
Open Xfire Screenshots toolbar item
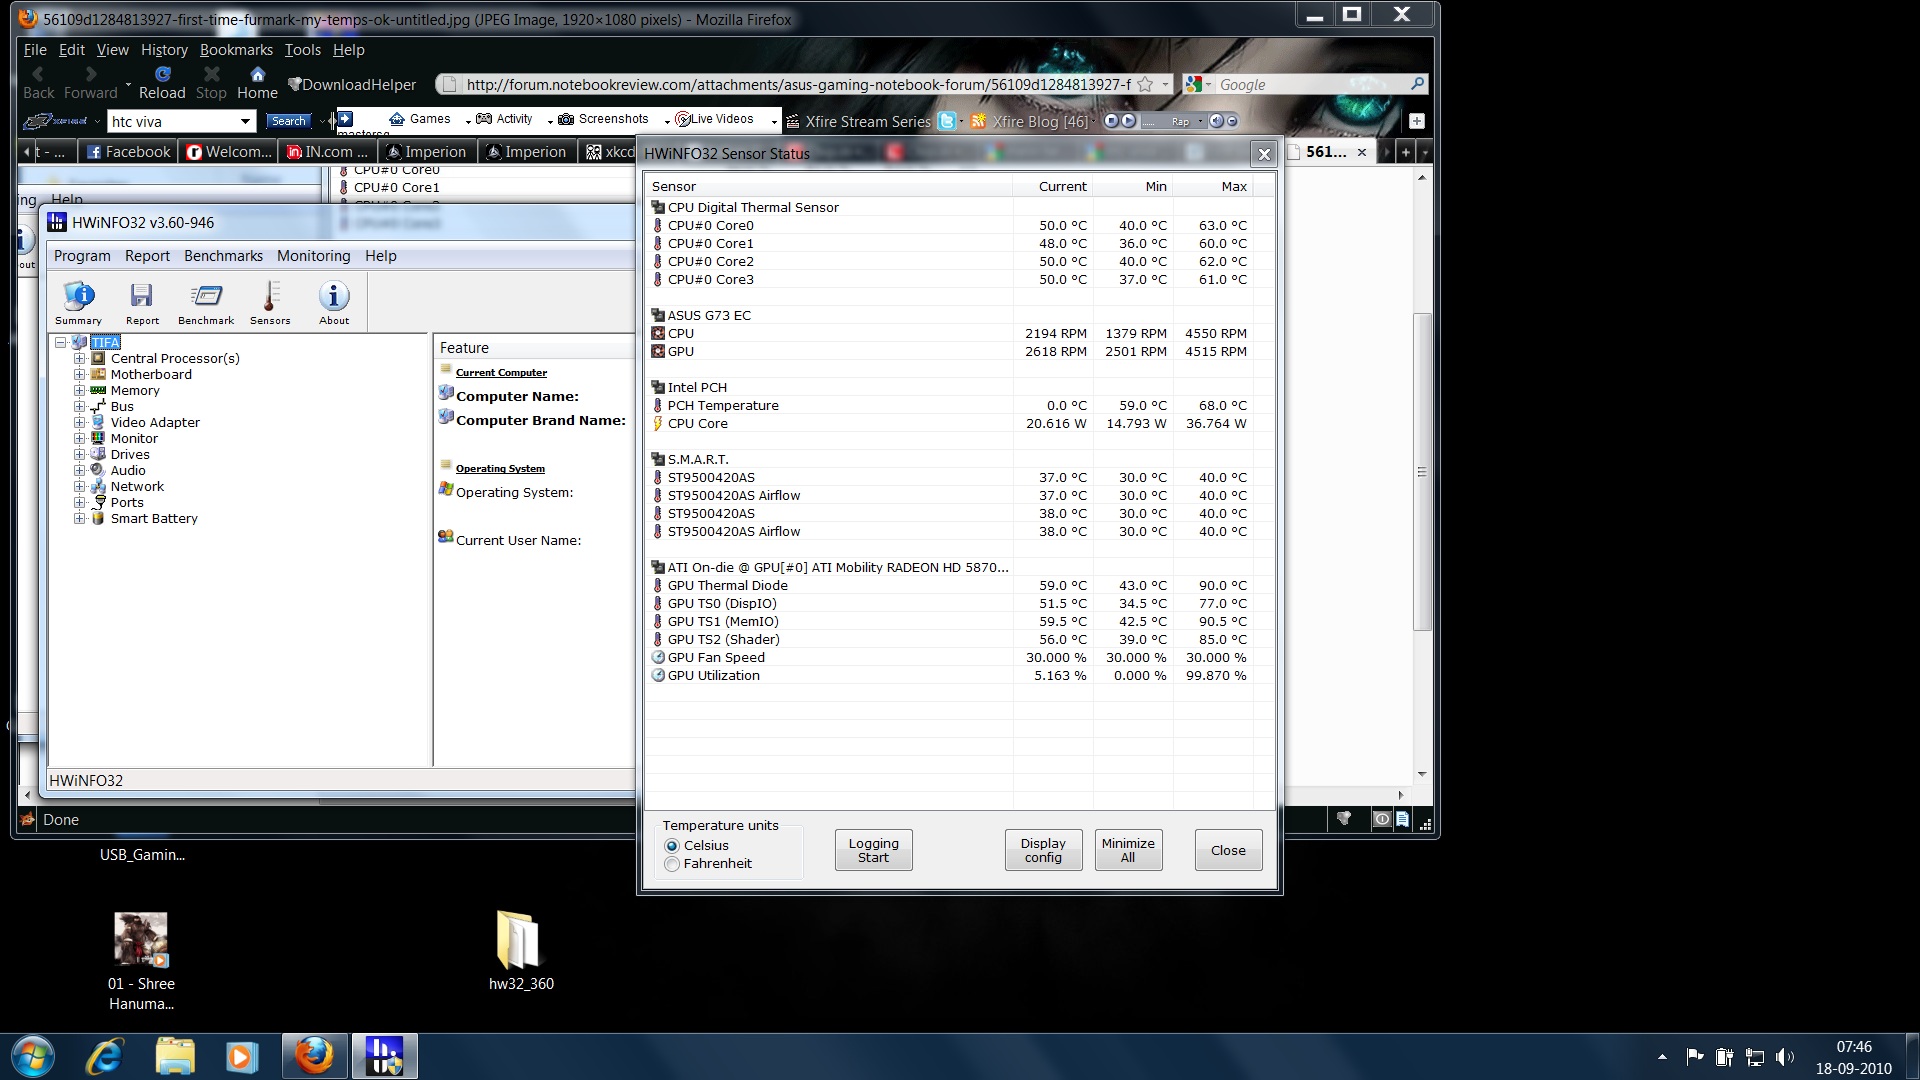pos(604,119)
